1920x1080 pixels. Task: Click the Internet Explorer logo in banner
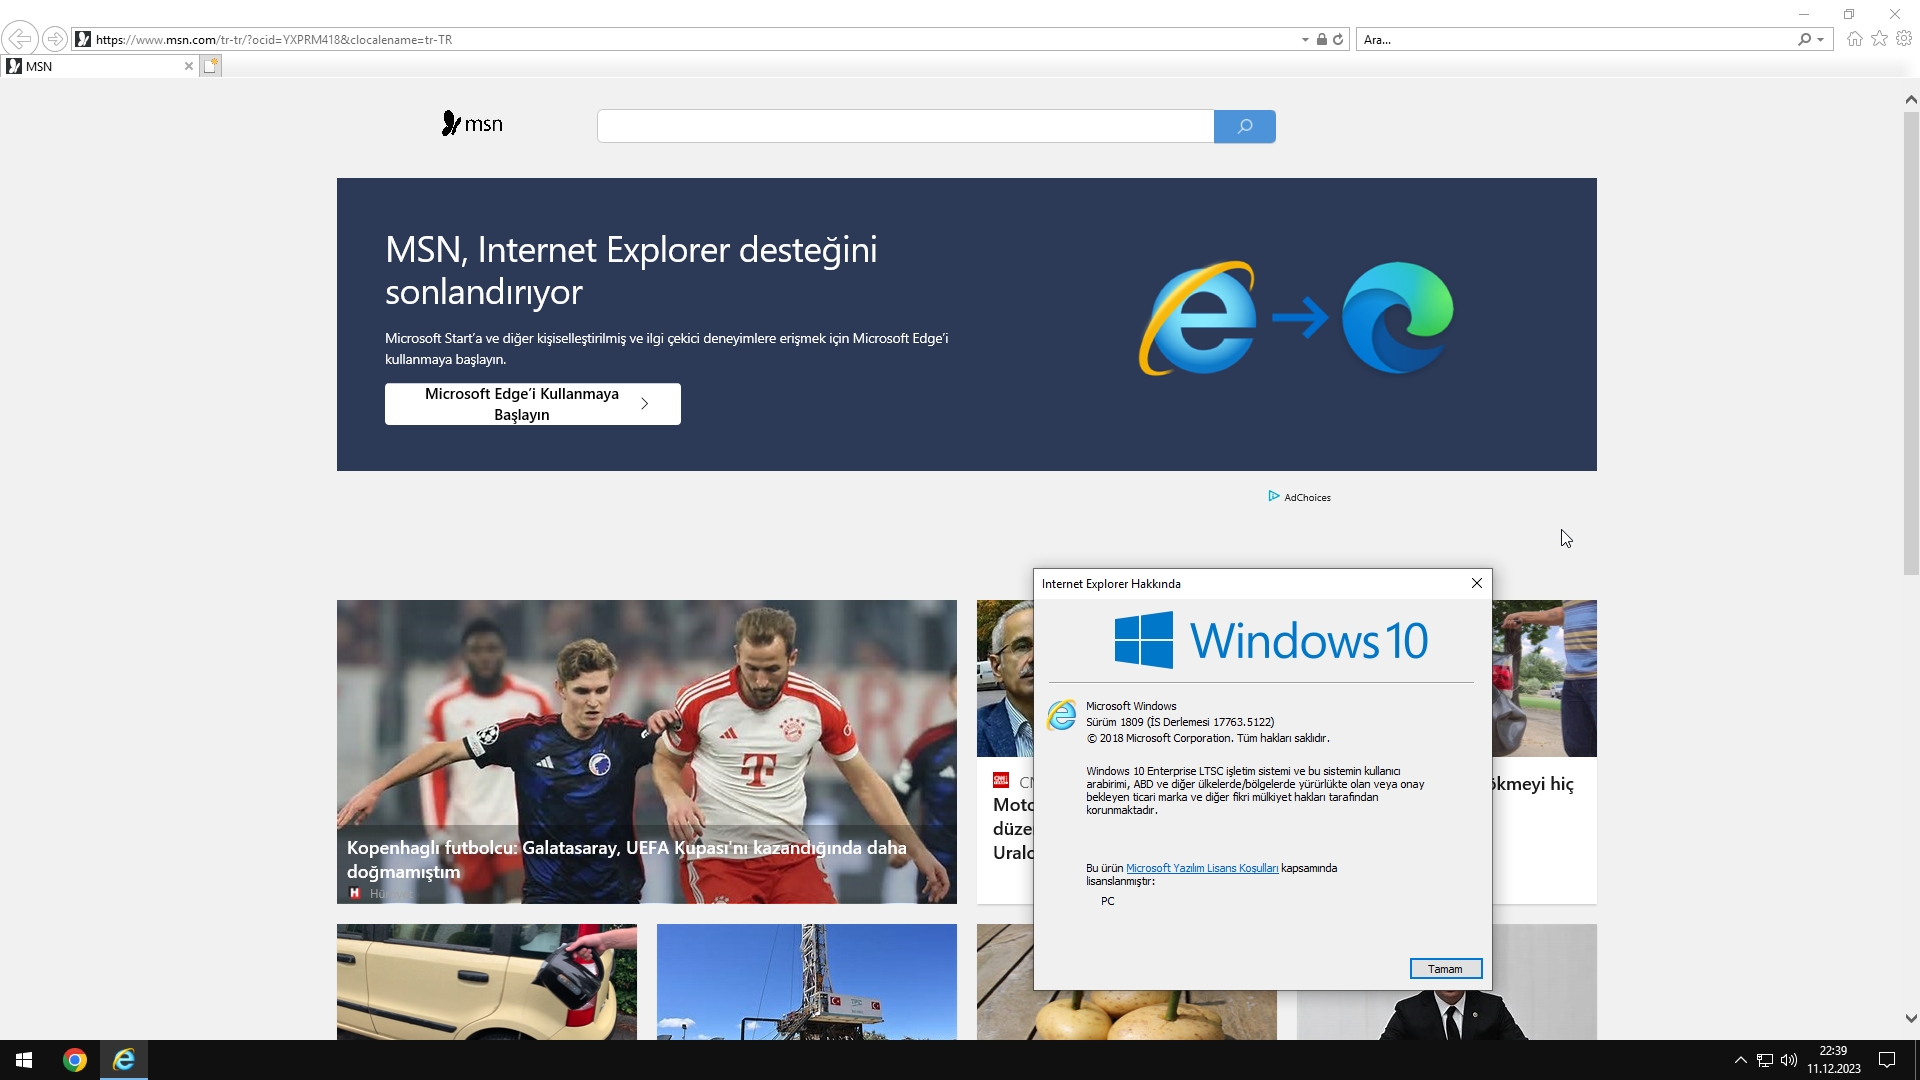click(1197, 318)
